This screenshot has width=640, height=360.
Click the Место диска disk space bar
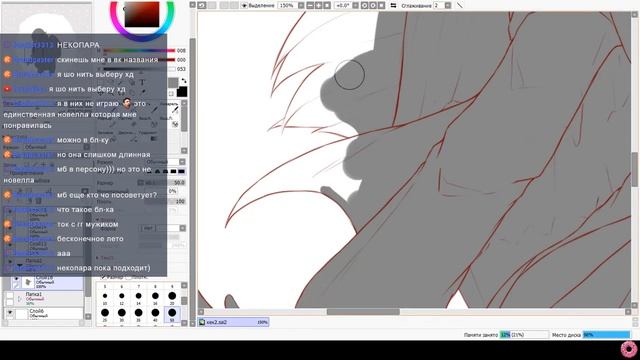tap(606, 335)
